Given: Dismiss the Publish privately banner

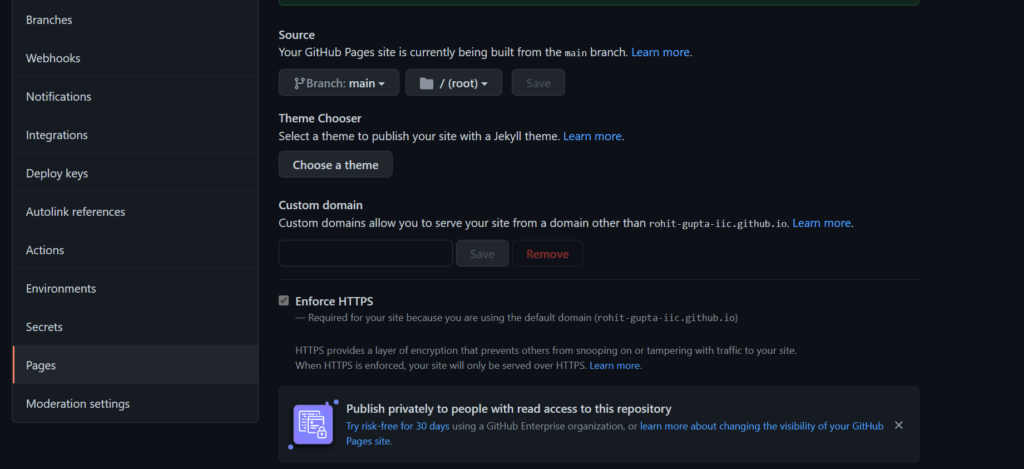Looking at the screenshot, I should [x=899, y=425].
